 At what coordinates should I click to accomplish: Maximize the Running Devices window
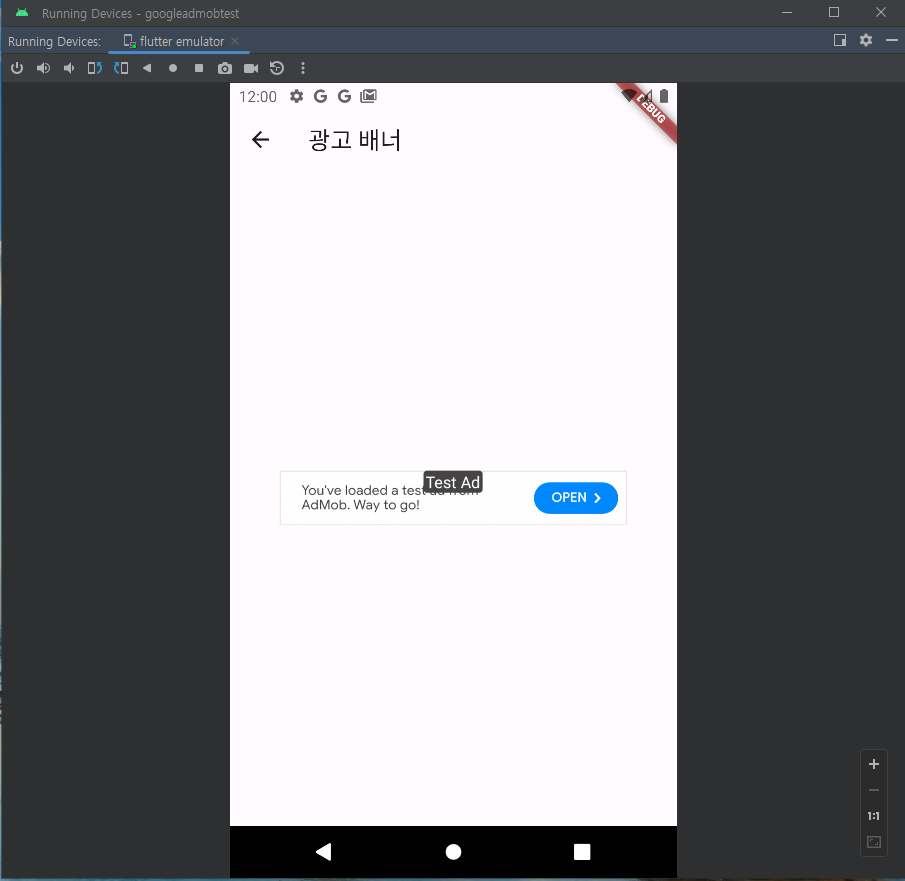click(x=834, y=12)
